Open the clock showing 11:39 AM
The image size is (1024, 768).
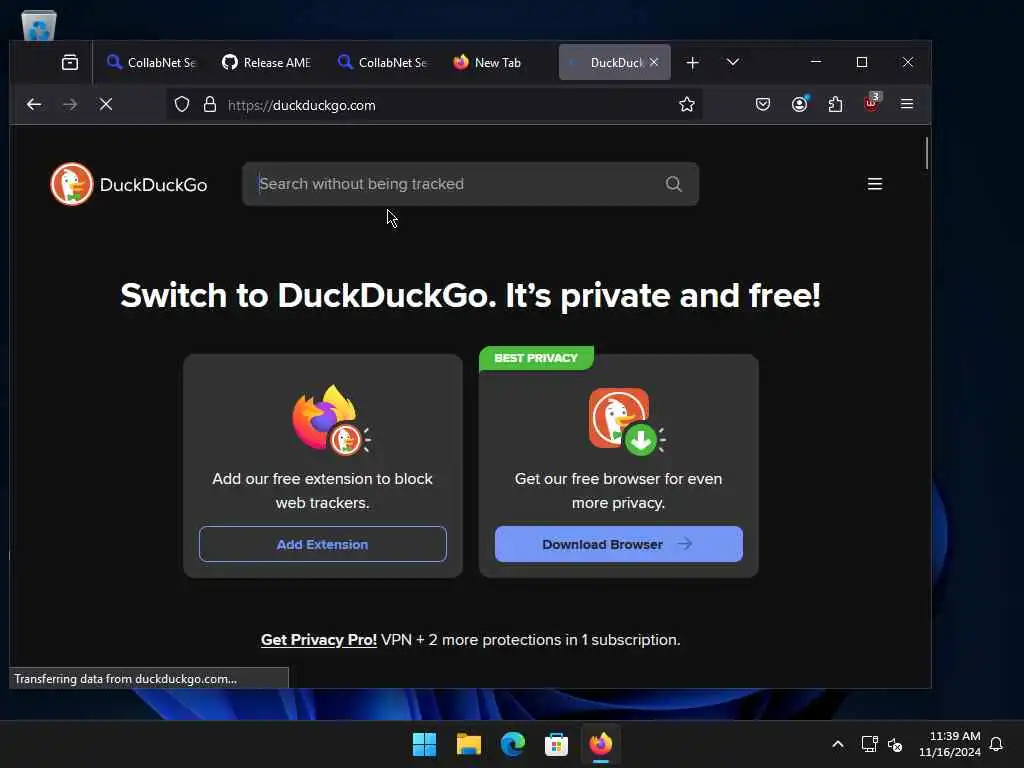coord(950,744)
